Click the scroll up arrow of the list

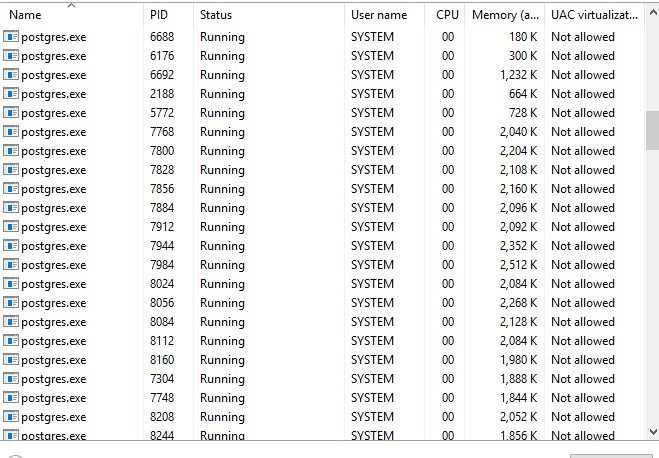(653, 13)
